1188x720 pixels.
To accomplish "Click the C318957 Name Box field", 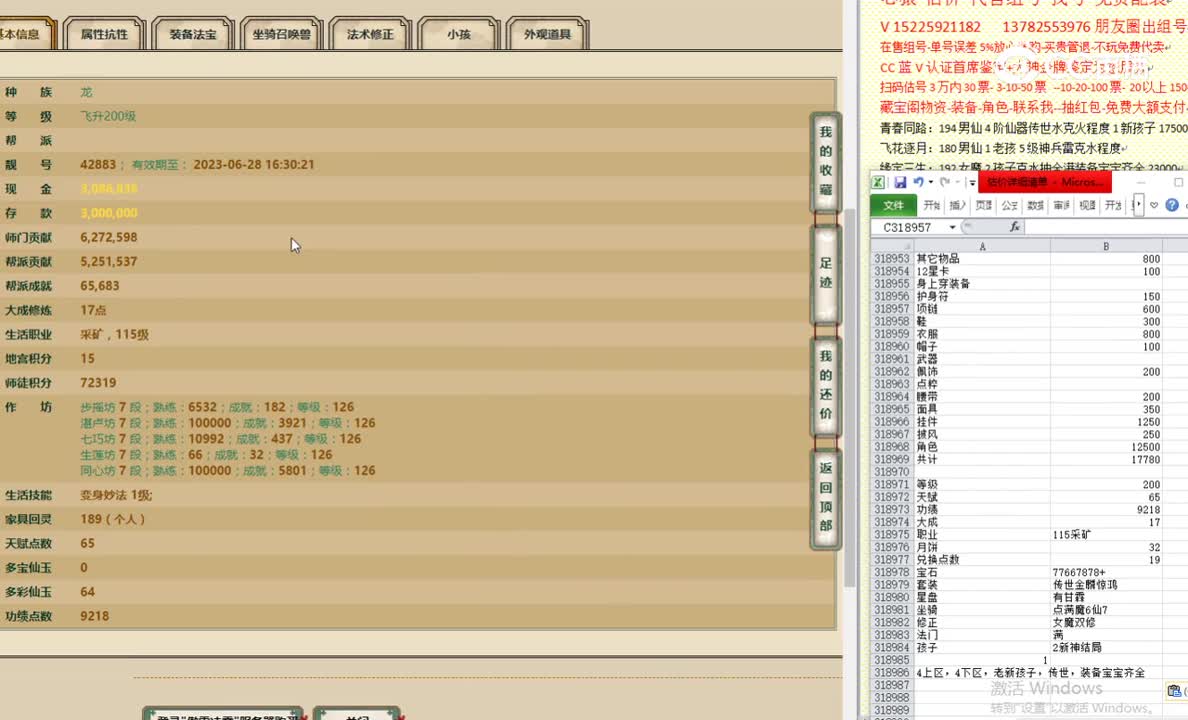I will (x=908, y=227).
